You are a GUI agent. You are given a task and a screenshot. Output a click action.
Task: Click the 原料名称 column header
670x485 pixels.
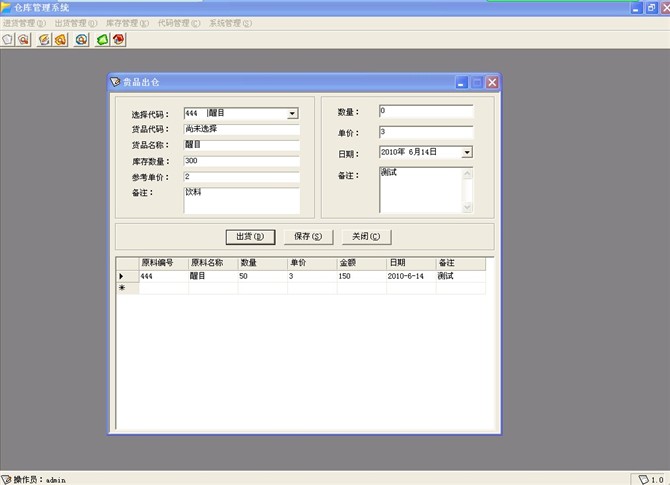(x=213, y=263)
